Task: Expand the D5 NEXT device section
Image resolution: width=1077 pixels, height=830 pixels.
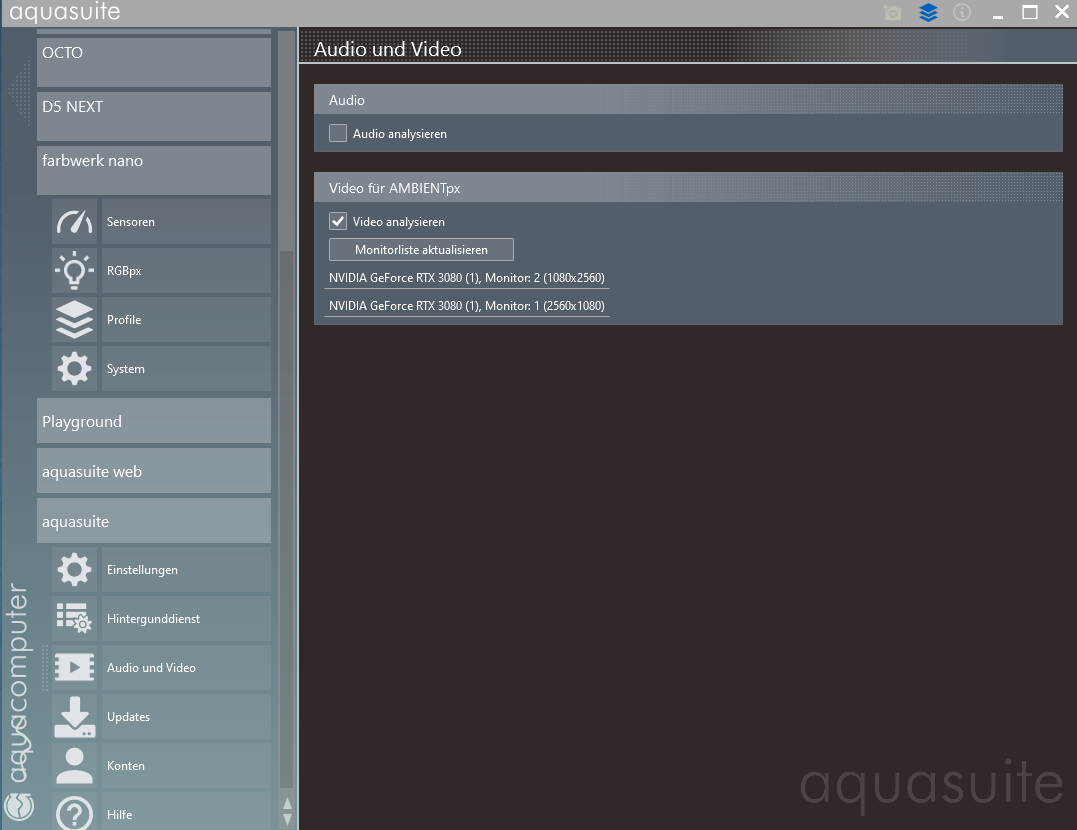Action: [154, 116]
